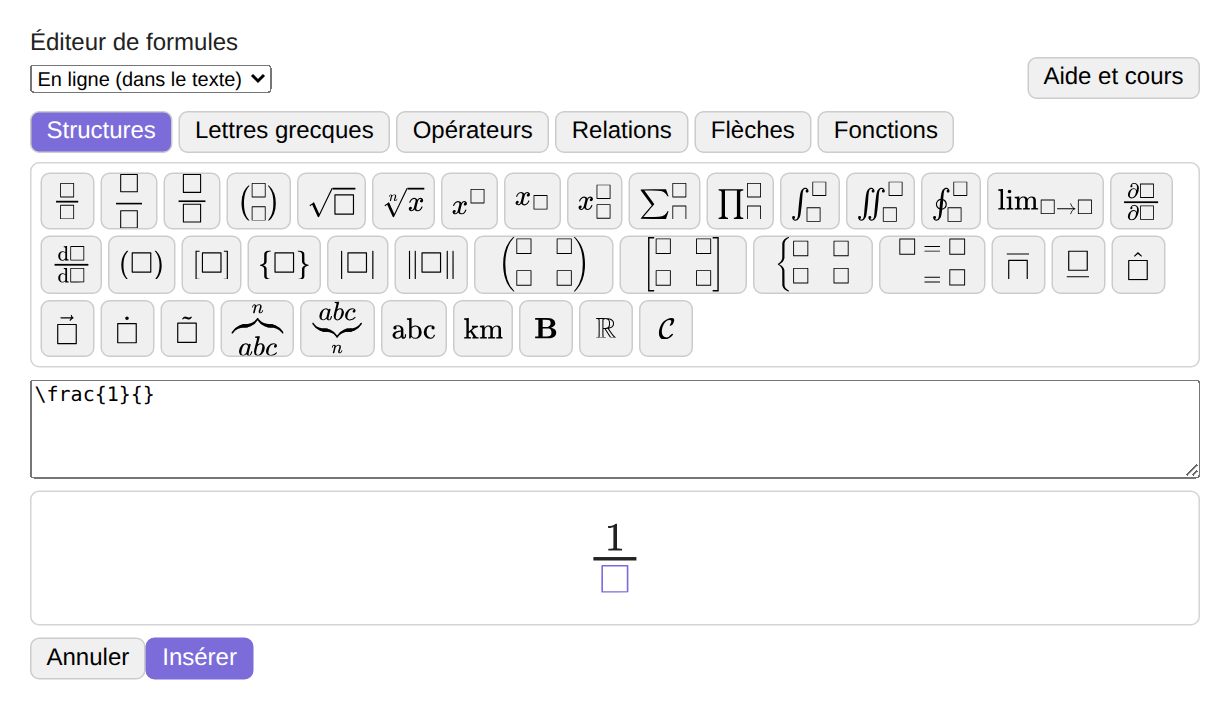Click Insérer to insert the formula
The image size is (1230, 710).
200,658
